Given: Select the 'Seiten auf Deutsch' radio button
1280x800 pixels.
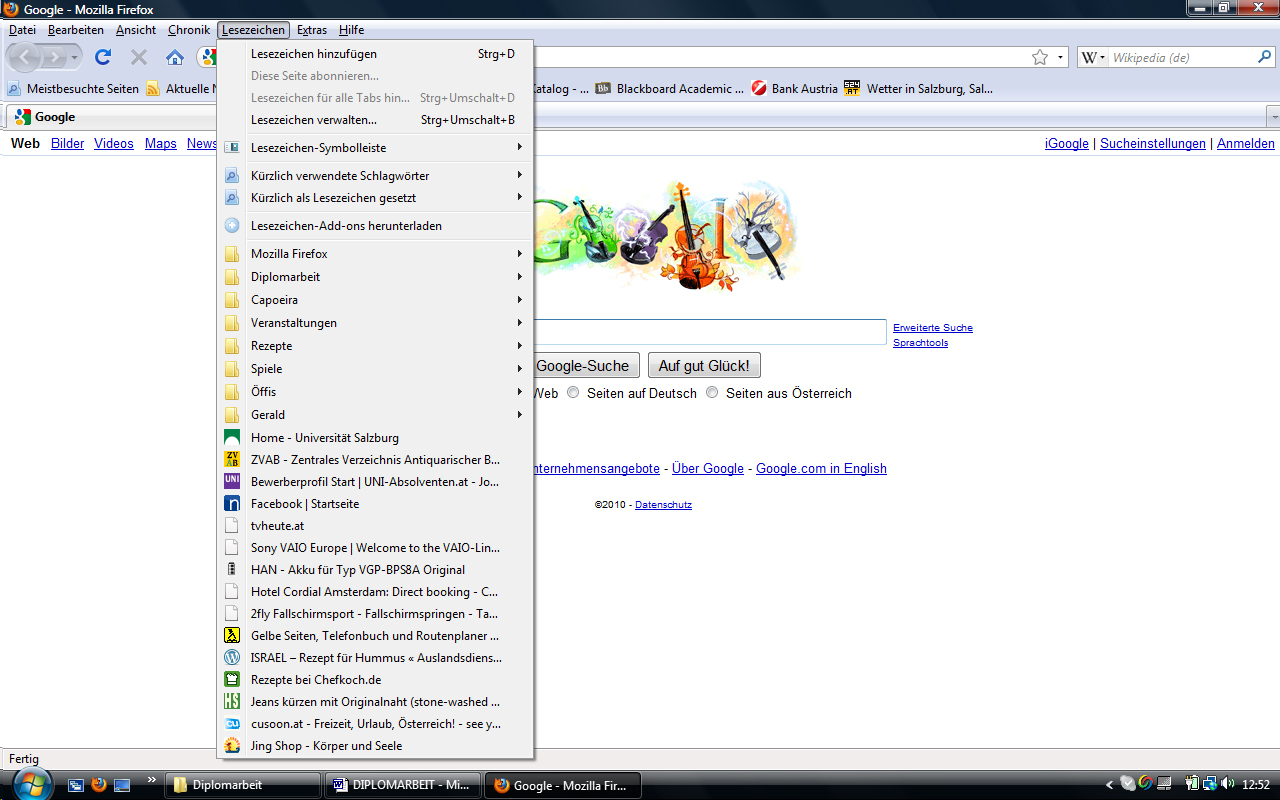Looking at the screenshot, I should [x=573, y=393].
